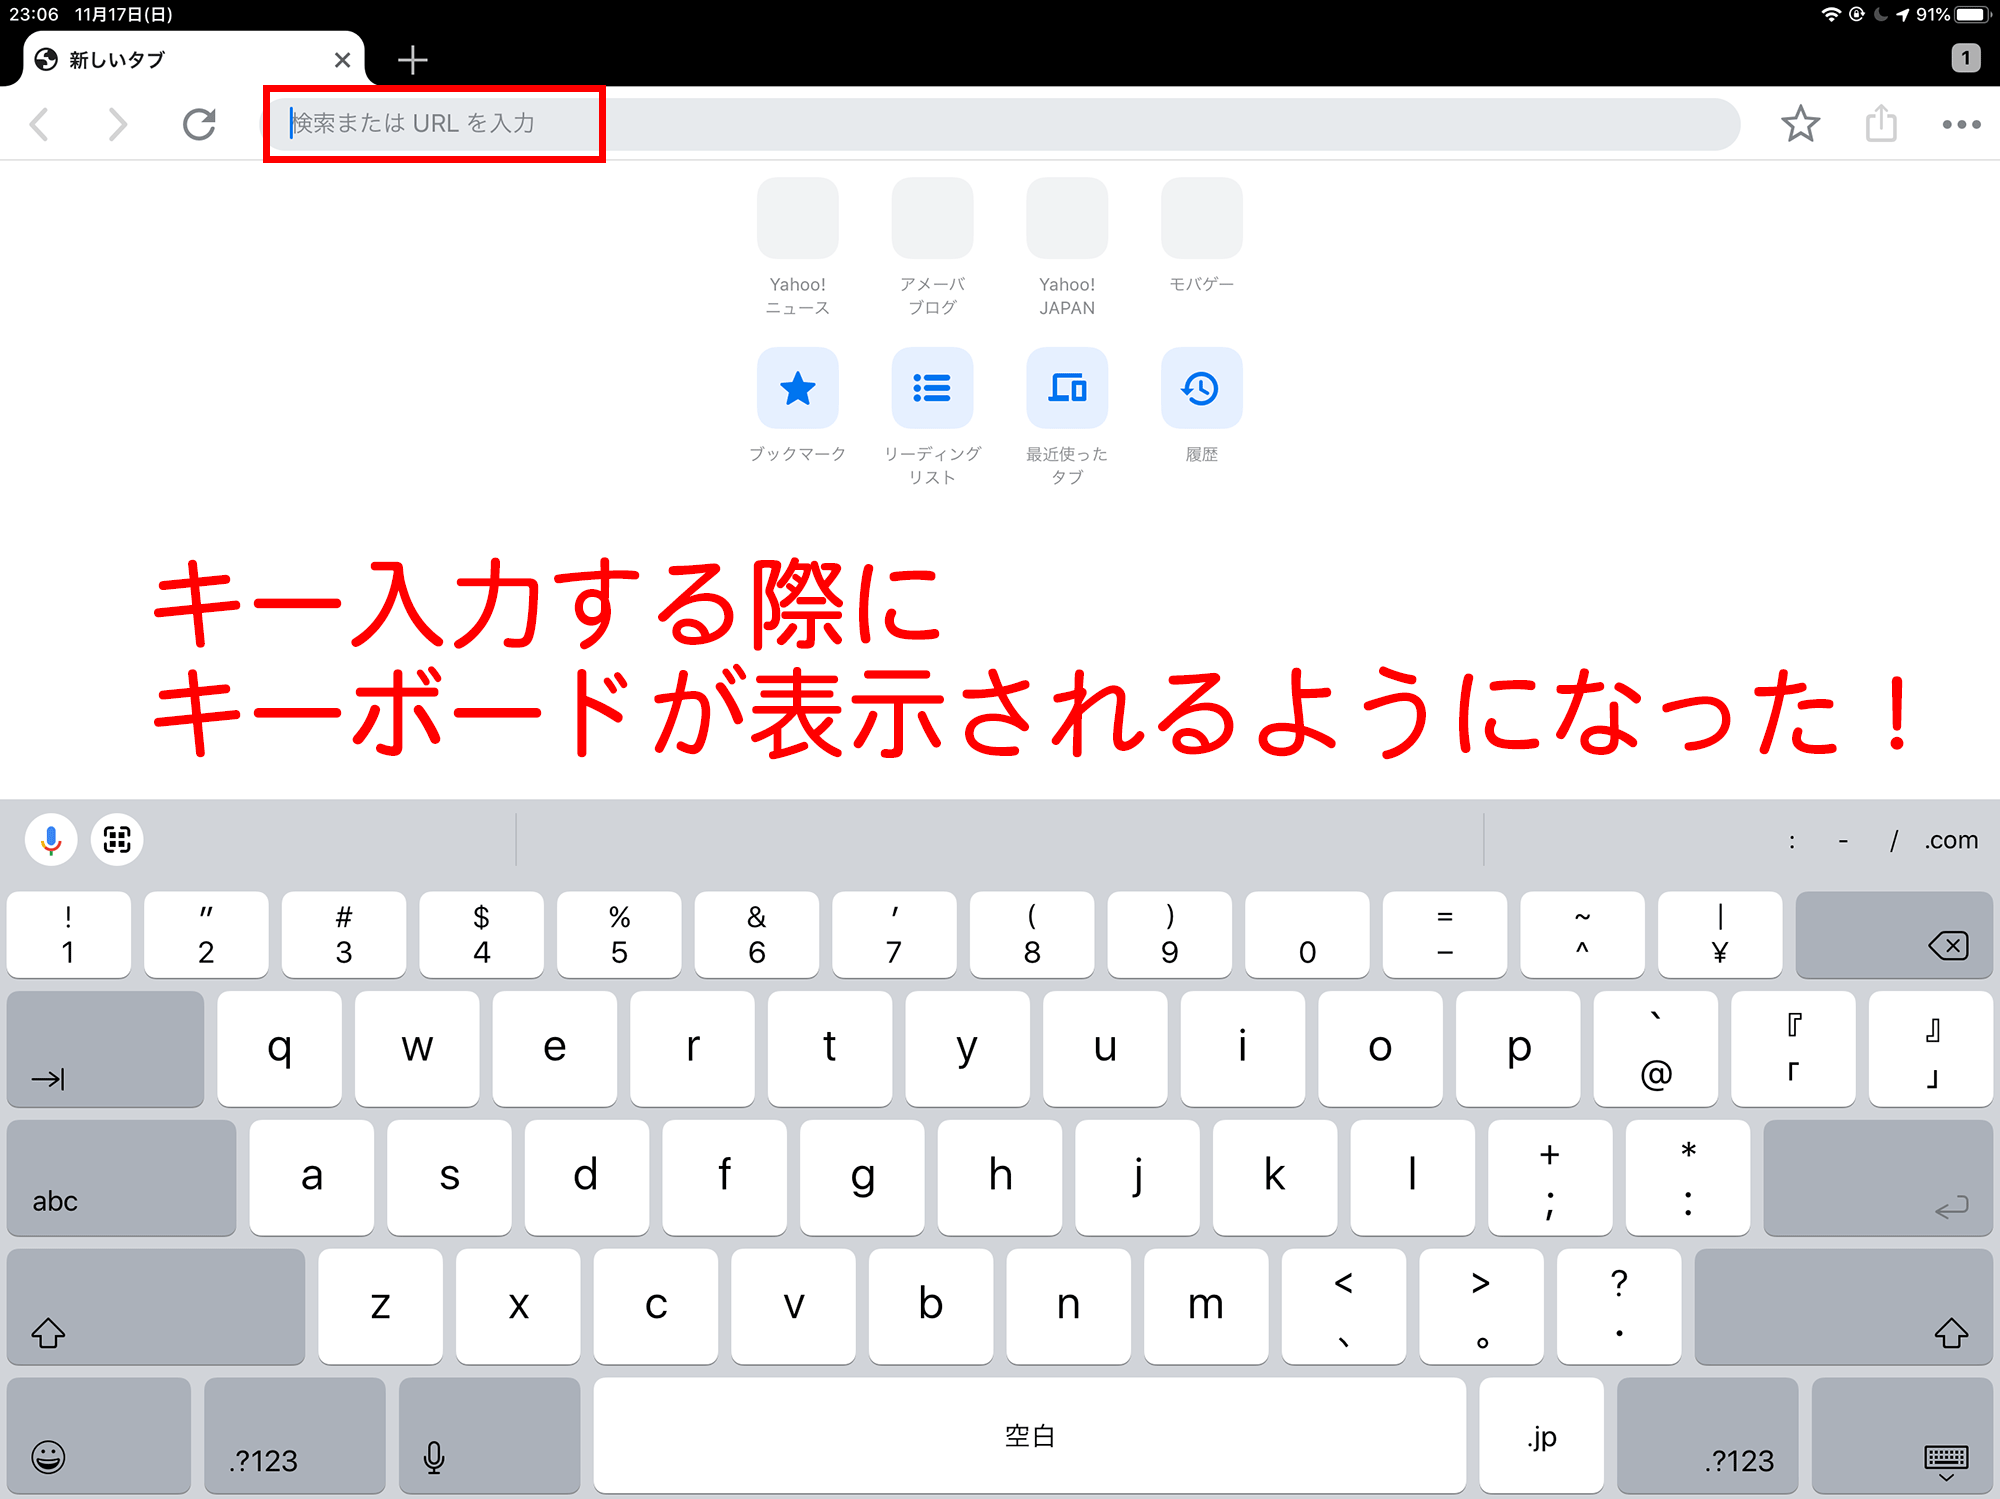
Task: Tap the semicolon plus key
Action: [x=1550, y=1178]
